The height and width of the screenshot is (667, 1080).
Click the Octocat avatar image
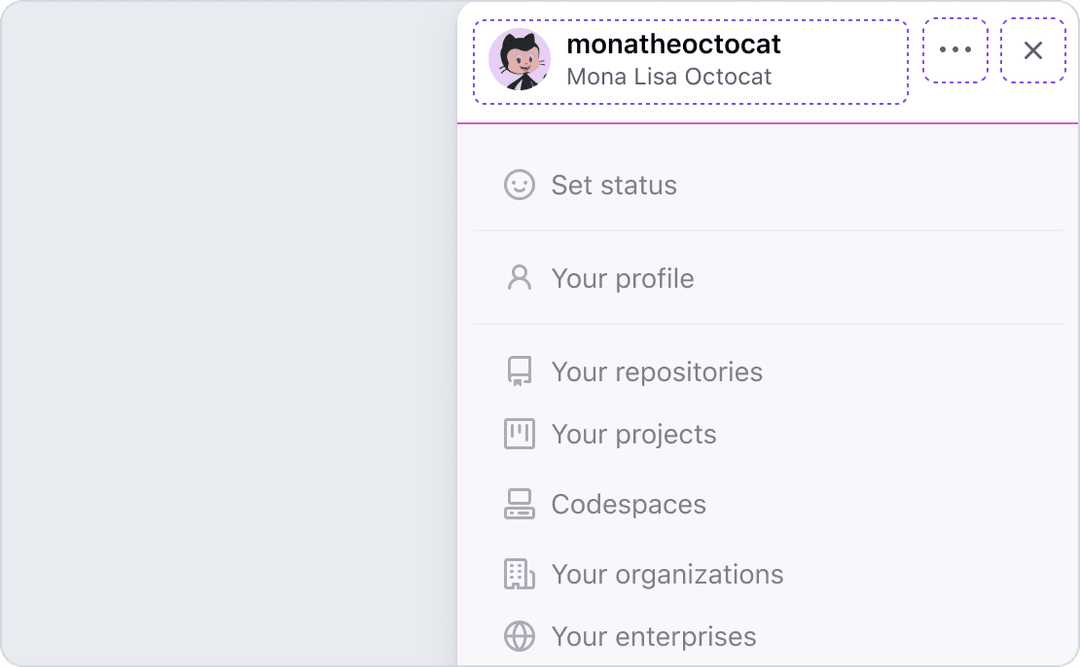(x=519, y=60)
